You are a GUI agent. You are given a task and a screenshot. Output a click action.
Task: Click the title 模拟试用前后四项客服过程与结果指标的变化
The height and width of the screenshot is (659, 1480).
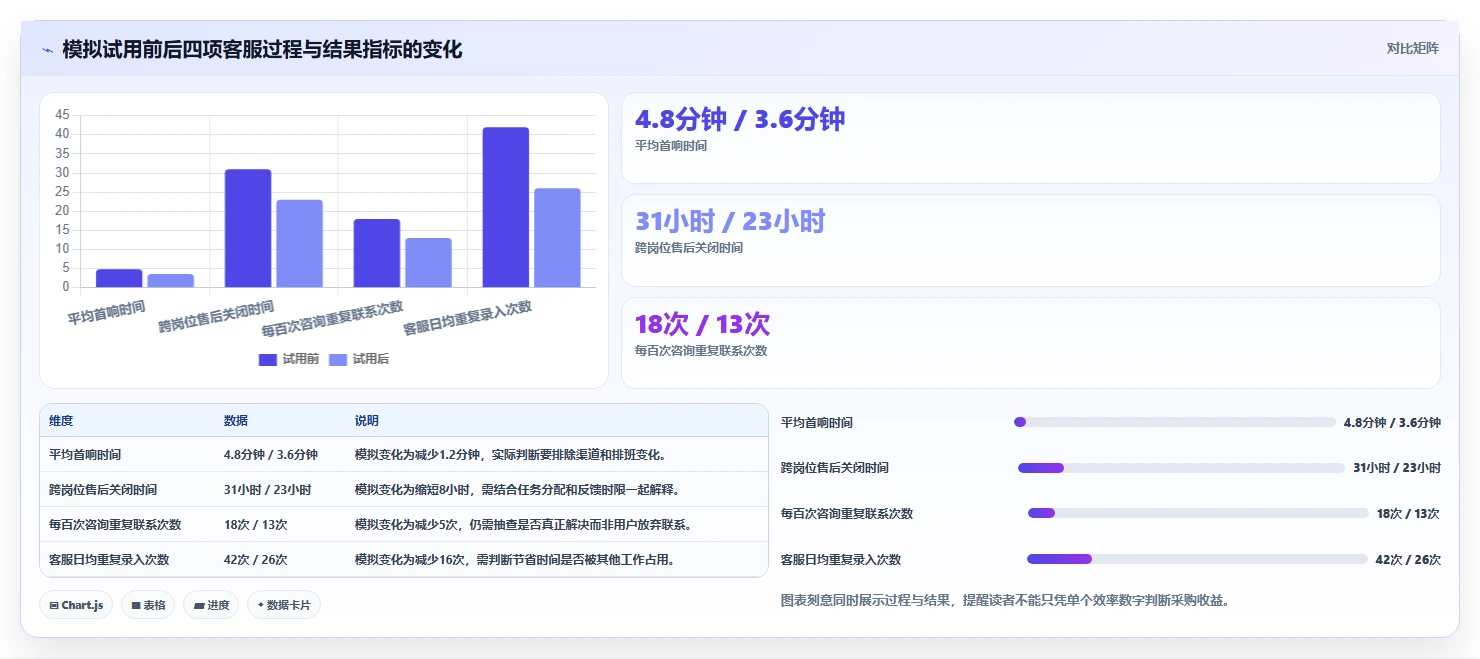(262, 50)
